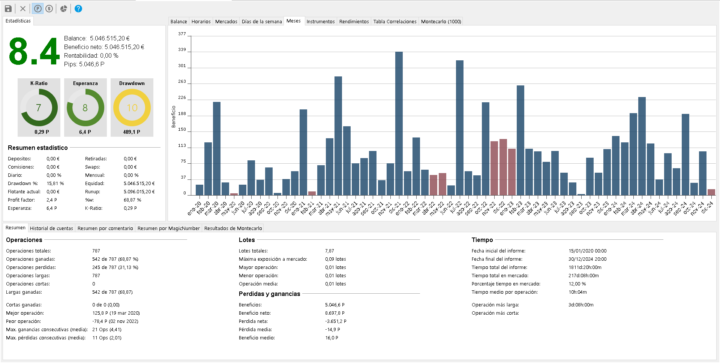The image size is (720, 363).
Task: Click Máxima exposición a mercado 0,09 lotes
Action: pyautogui.click(x=335, y=259)
